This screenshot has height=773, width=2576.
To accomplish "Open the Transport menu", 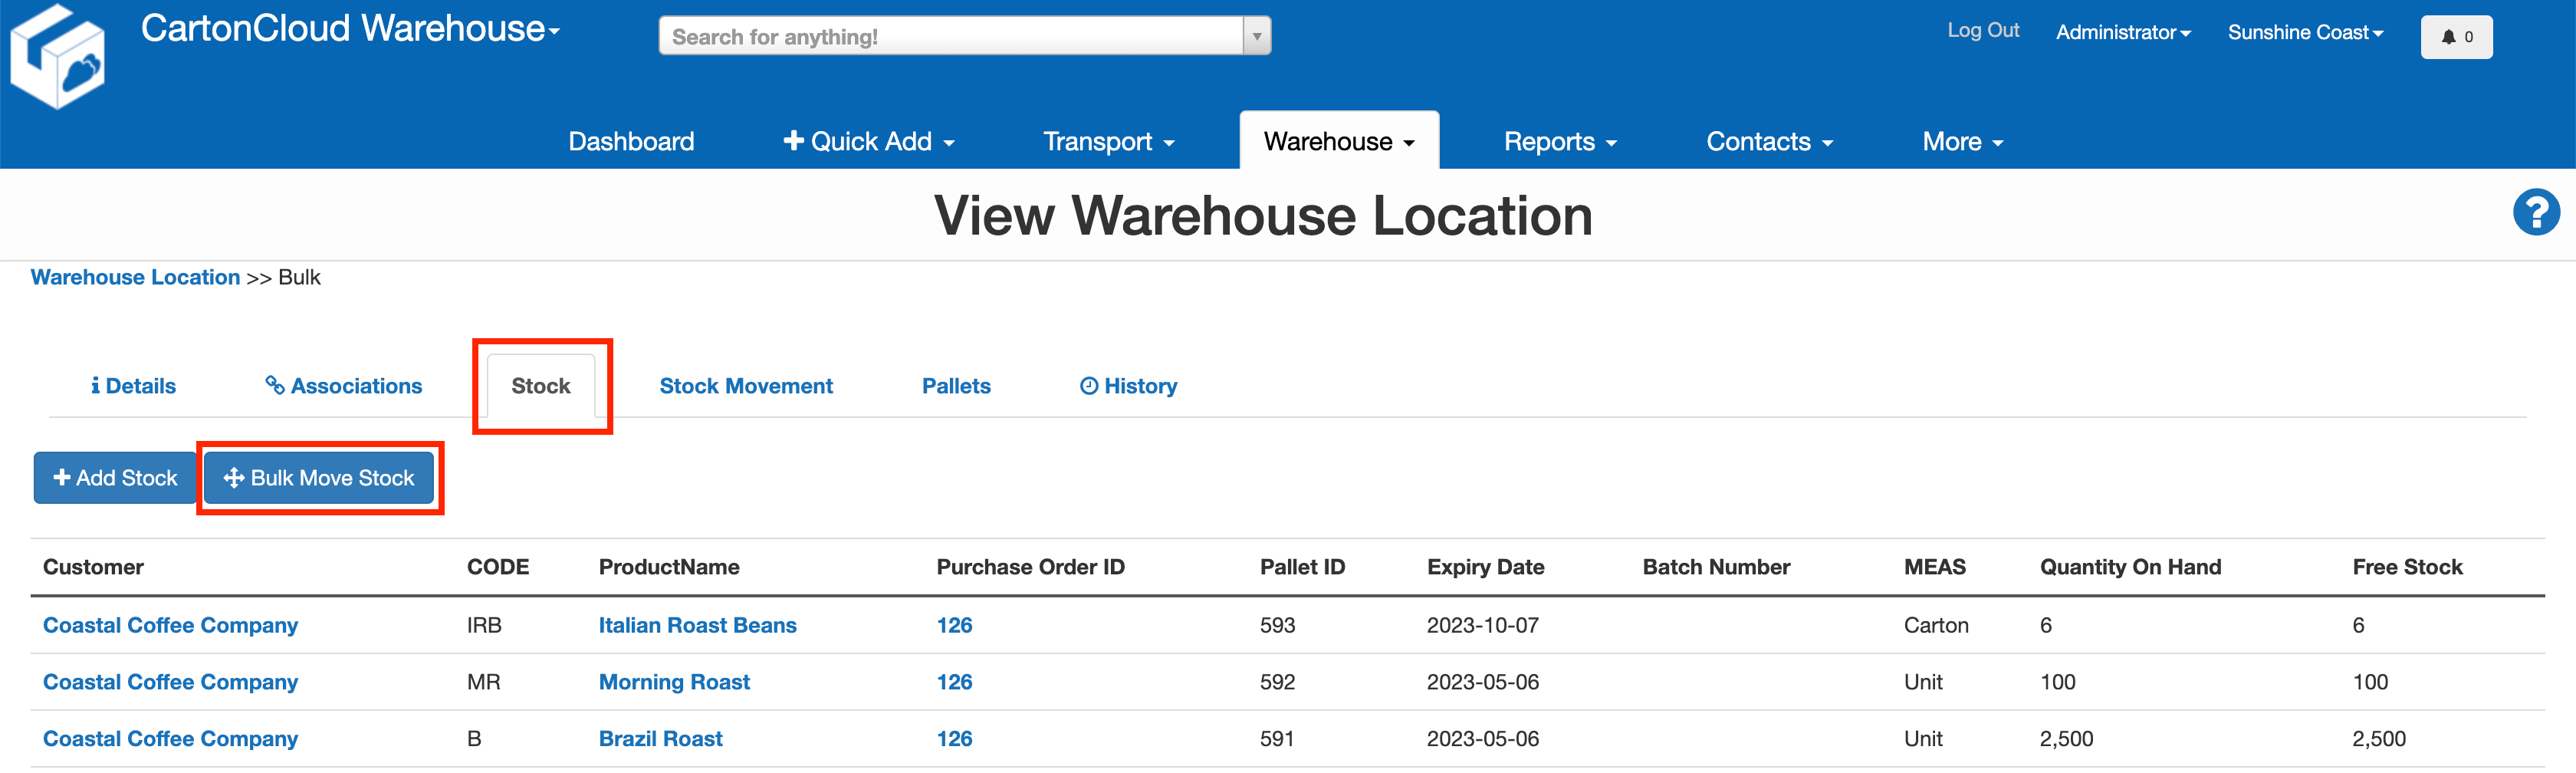I will pos(1108,141).
